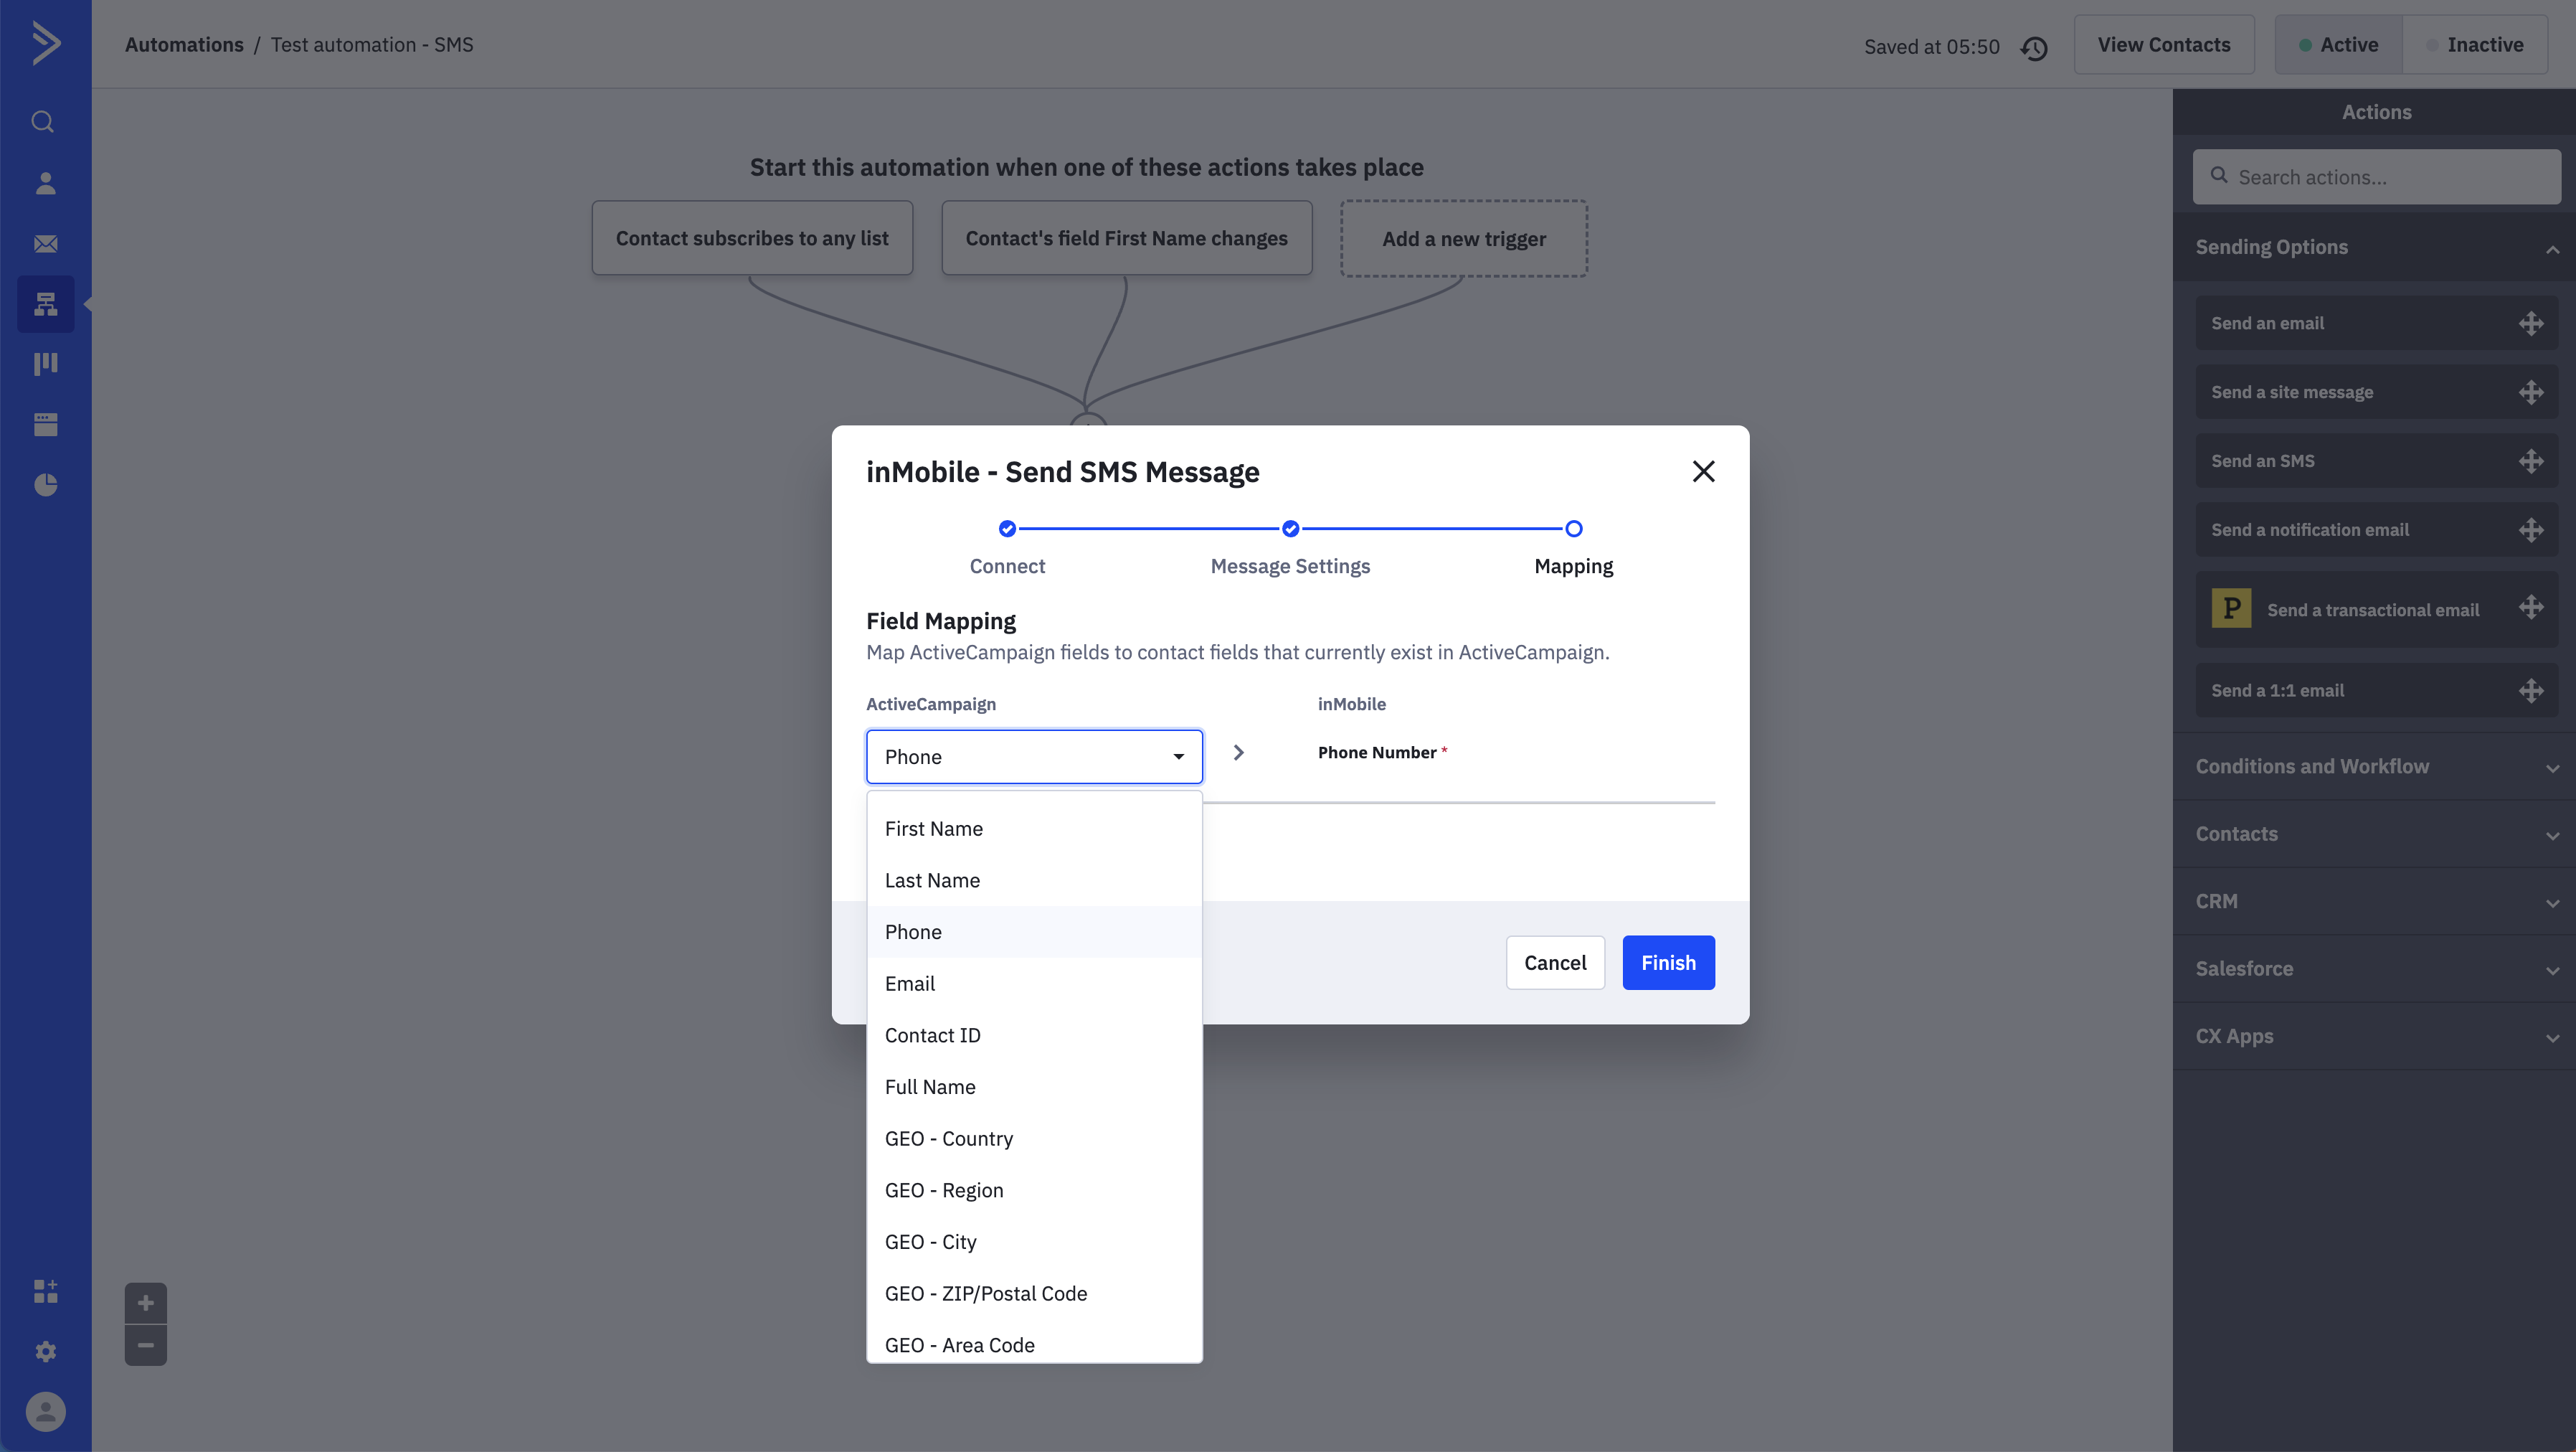Click the Cancel button

pos(1553,961)
